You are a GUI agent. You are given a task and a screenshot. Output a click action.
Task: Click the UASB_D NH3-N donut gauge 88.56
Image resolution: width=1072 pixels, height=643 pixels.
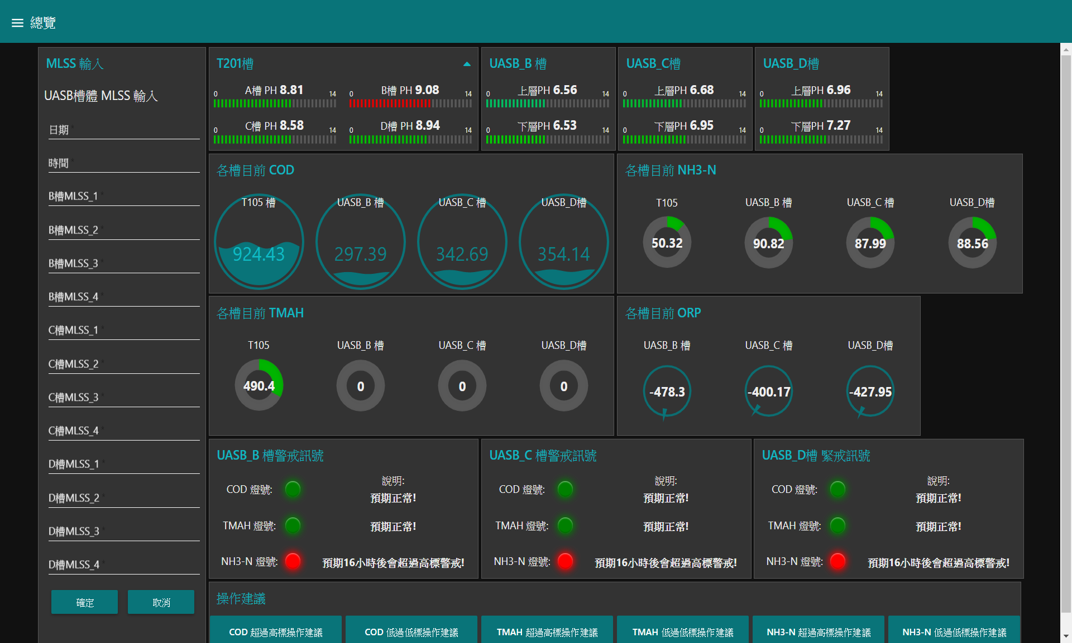pos(972,243)
